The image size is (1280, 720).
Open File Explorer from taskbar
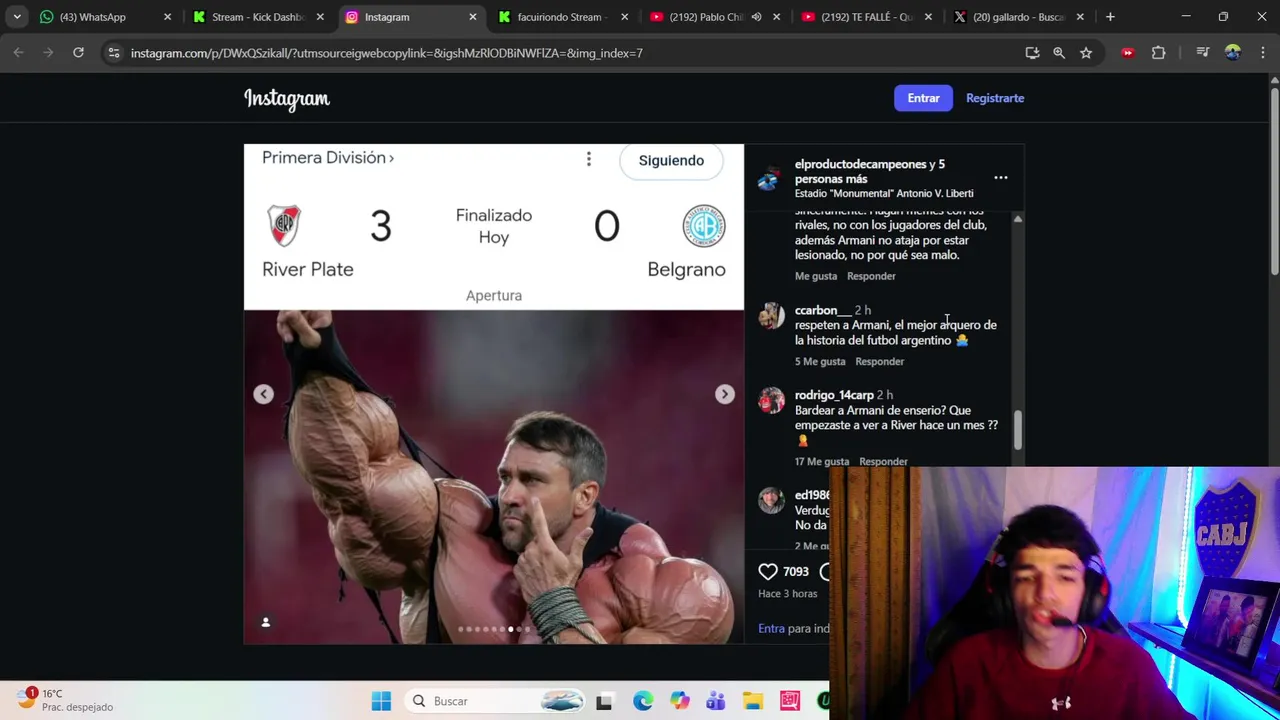tap(753, 701)
